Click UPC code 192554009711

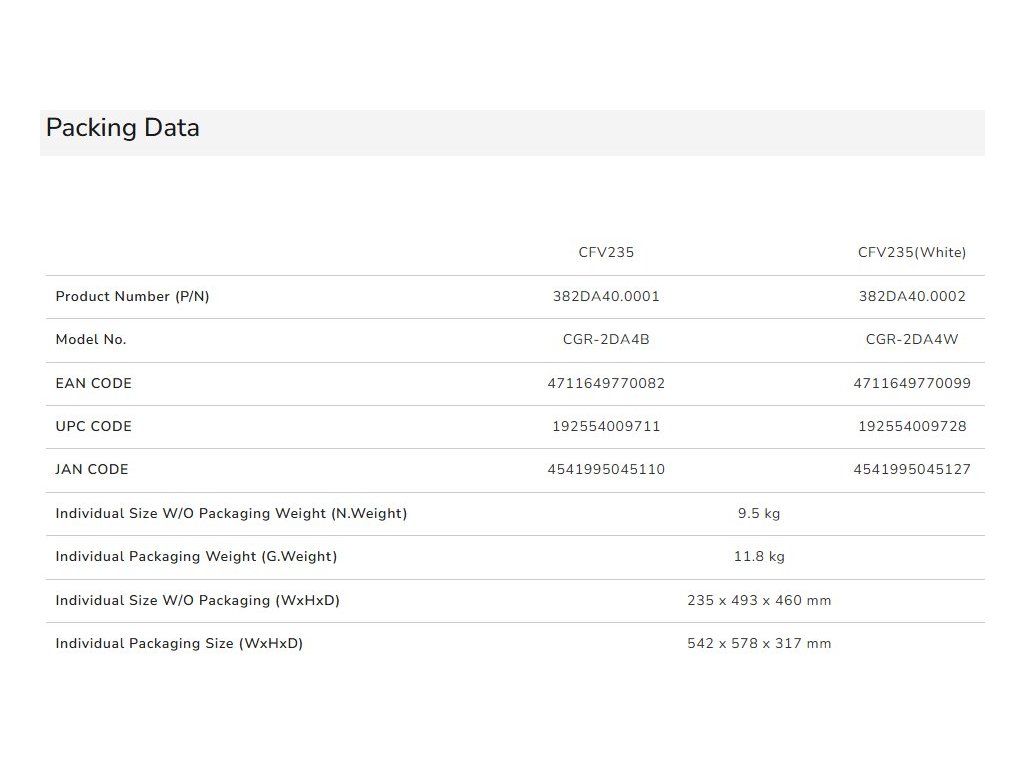pos(606,427)
